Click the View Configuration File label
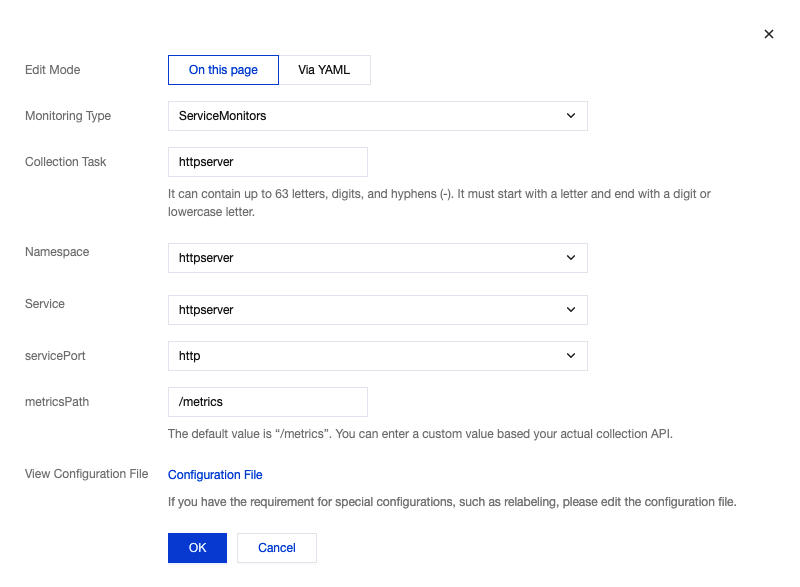This screenshot has height=587, width=800. click(86, 474)
